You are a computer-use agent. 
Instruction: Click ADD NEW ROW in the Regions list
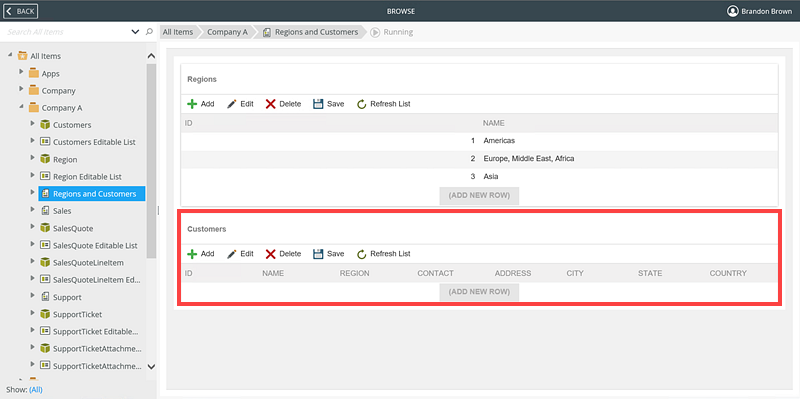click(479, 196)
